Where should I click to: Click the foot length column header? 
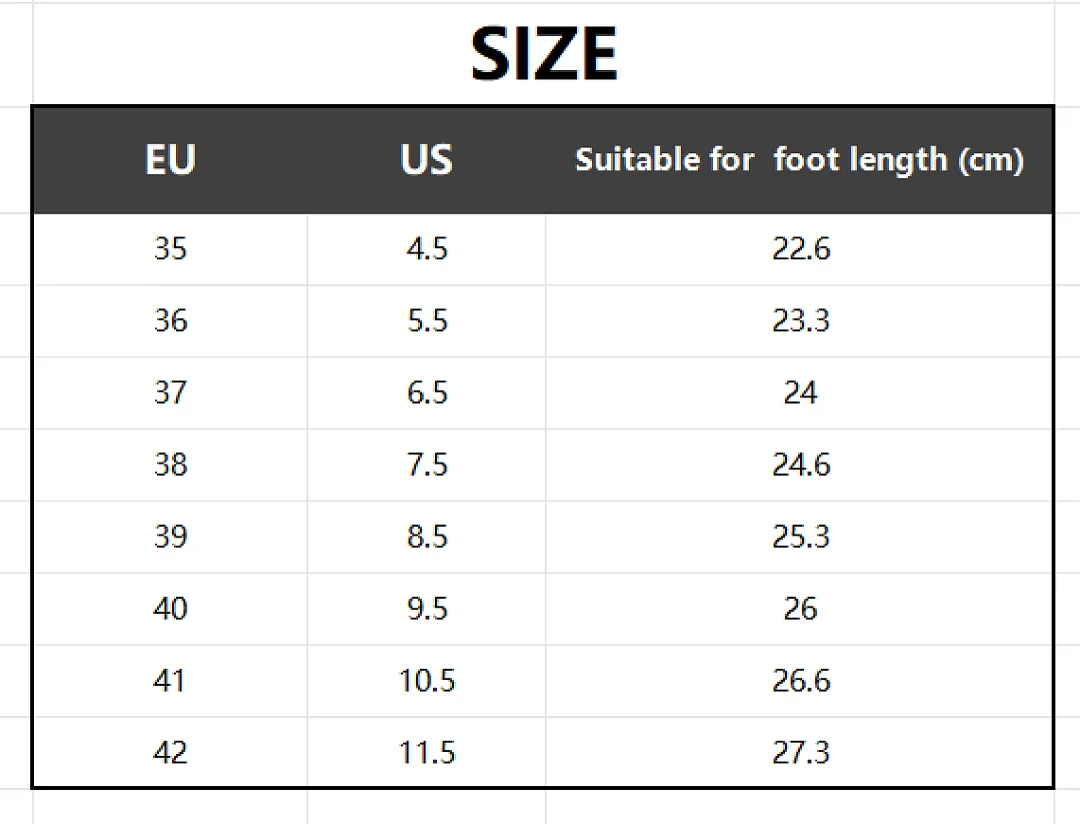click(x=800, y=160)
